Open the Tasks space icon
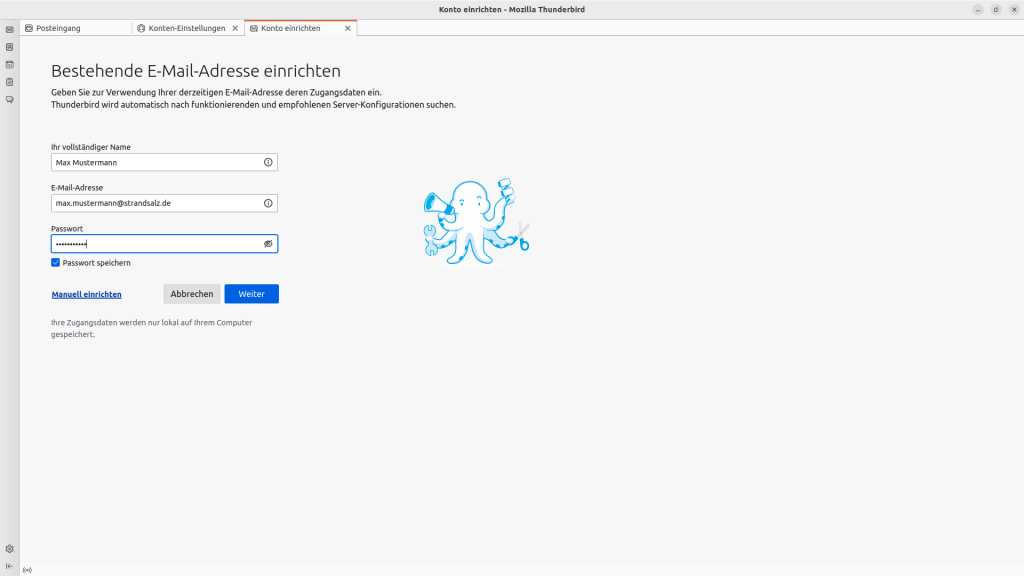This screenshot has height=576, width=1024. click(x=10, y=82)
